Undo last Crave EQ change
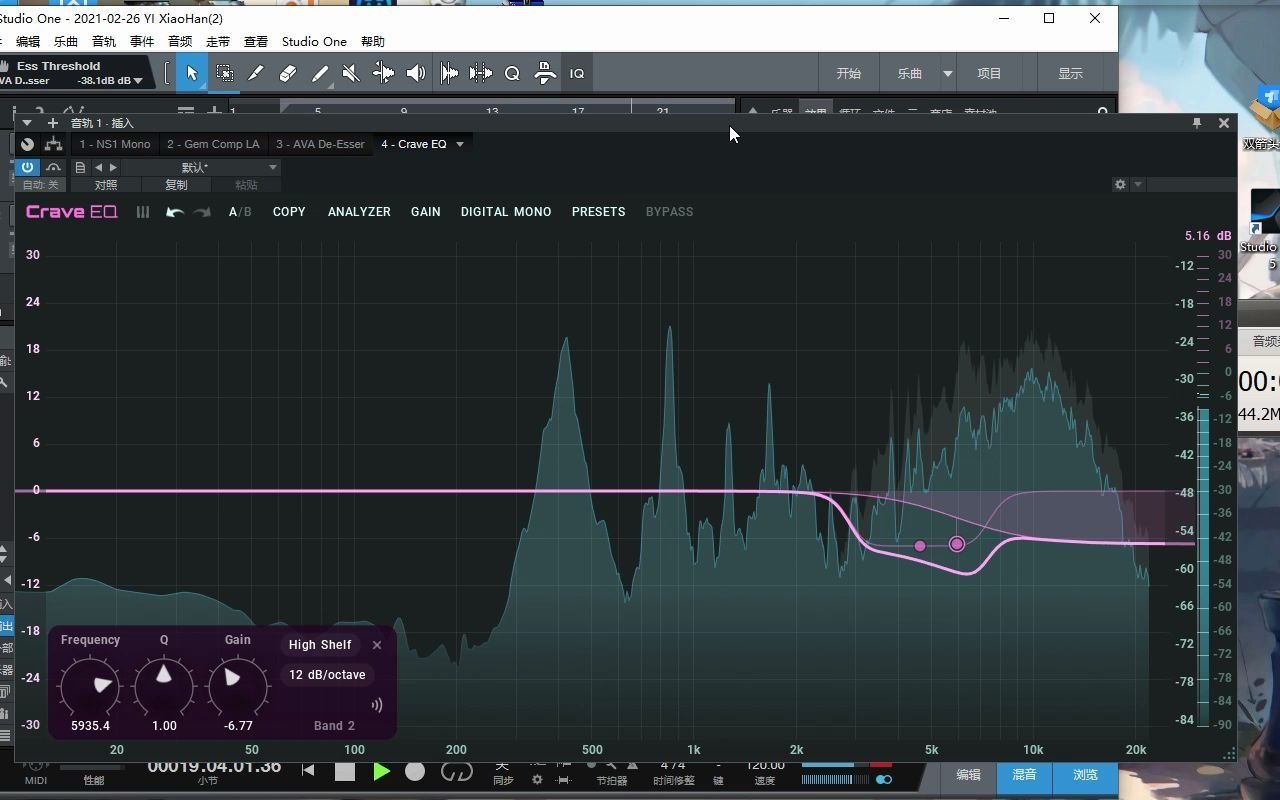Viewport: 1280px width, 800px height. click(x=175, y=212)
